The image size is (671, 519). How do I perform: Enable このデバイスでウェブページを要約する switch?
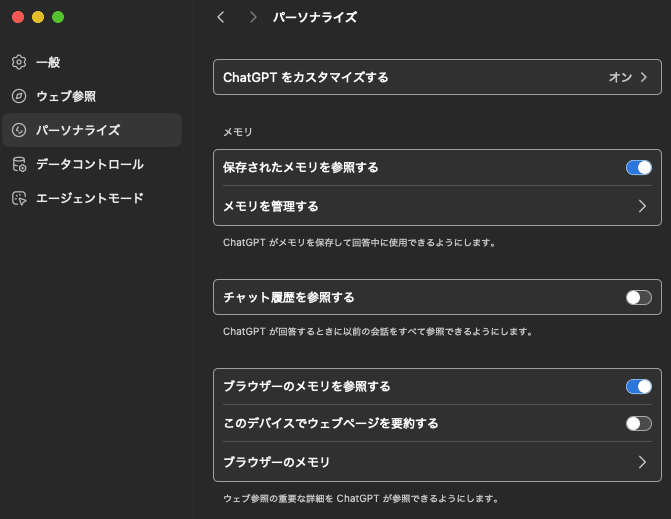(x=638, y=424)
